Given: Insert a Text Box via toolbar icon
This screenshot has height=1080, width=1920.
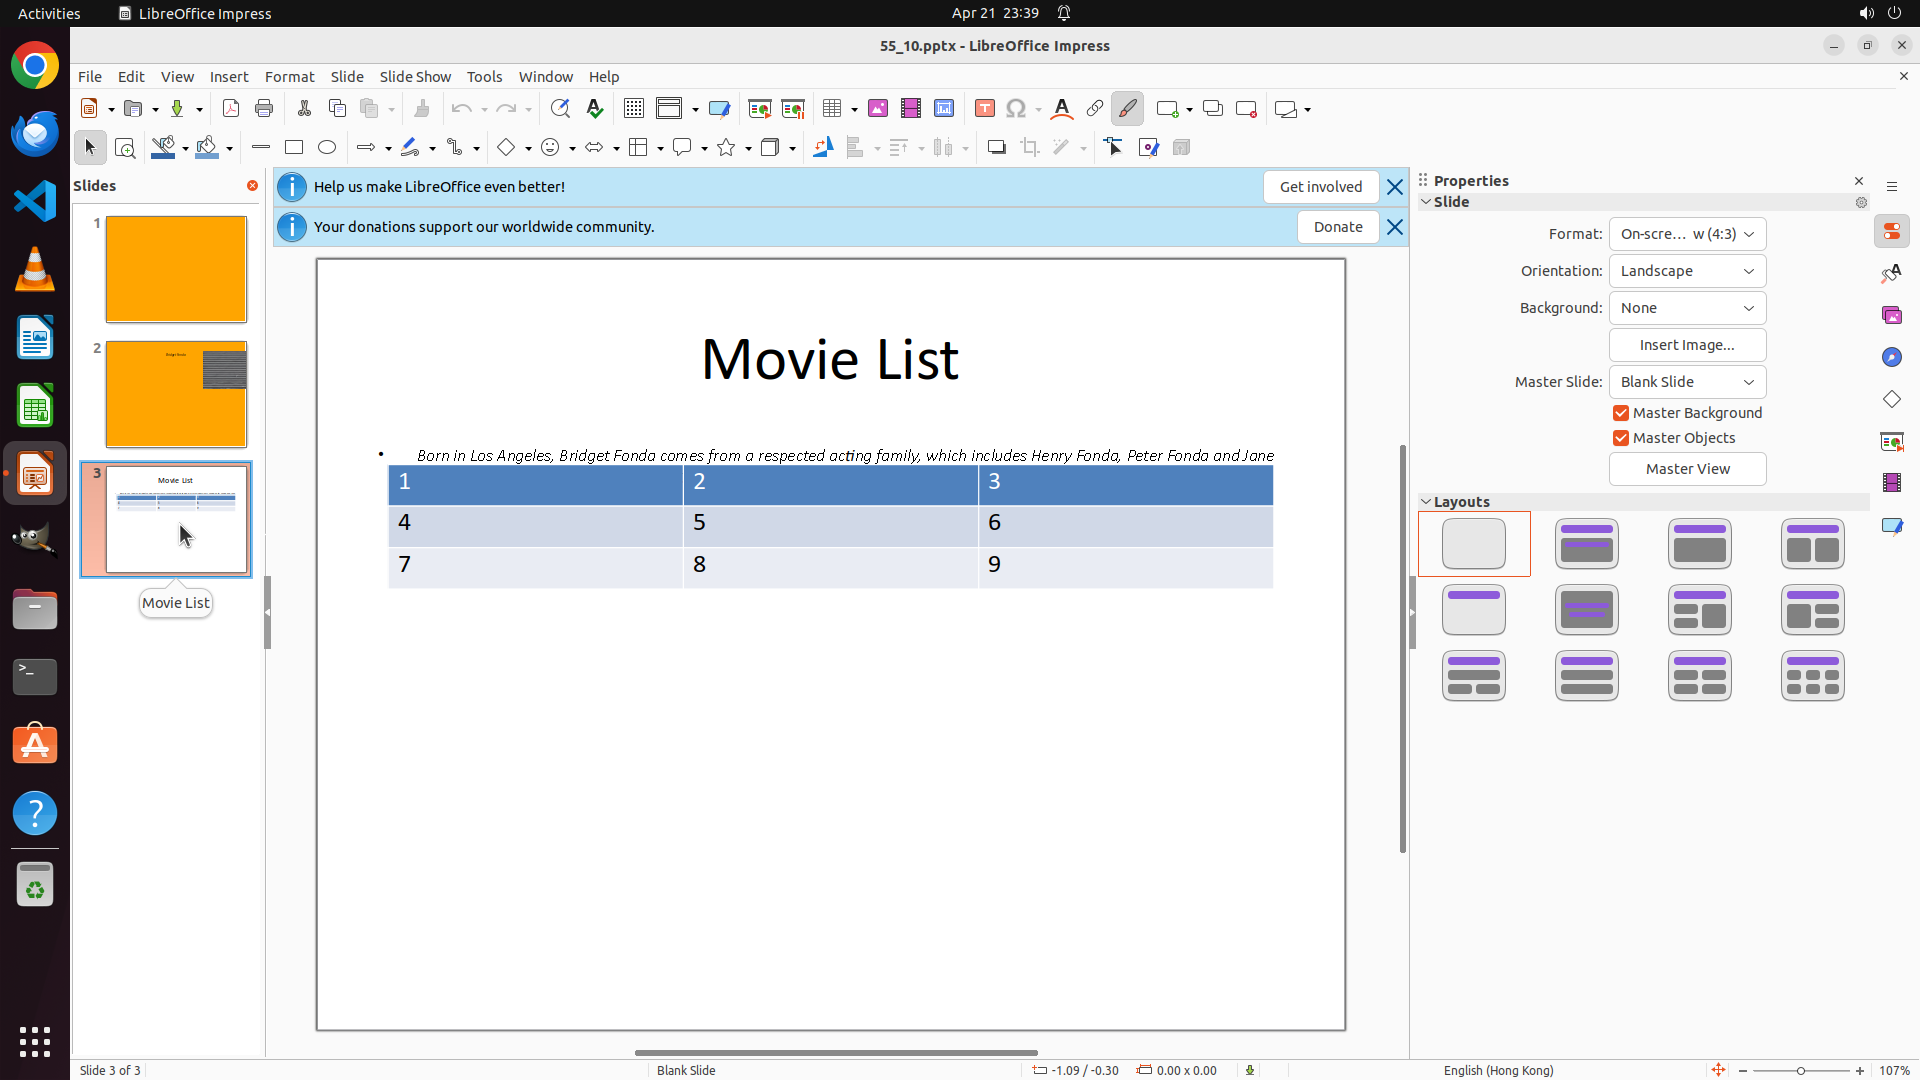Looking at the screenshot, I should click(985, 109).
